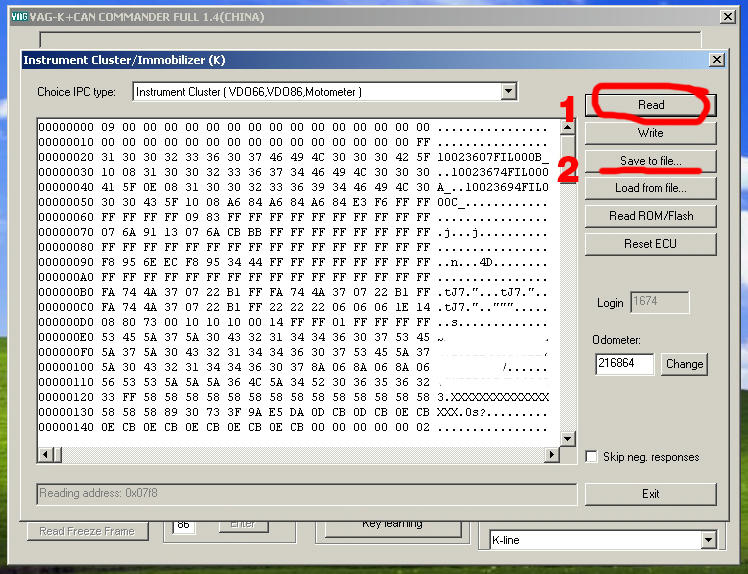Image resolution: width=748 pixels, height=574 pixels.
Task: Click the Exit button
Action: pyautogui.click(x=651, y=494)
